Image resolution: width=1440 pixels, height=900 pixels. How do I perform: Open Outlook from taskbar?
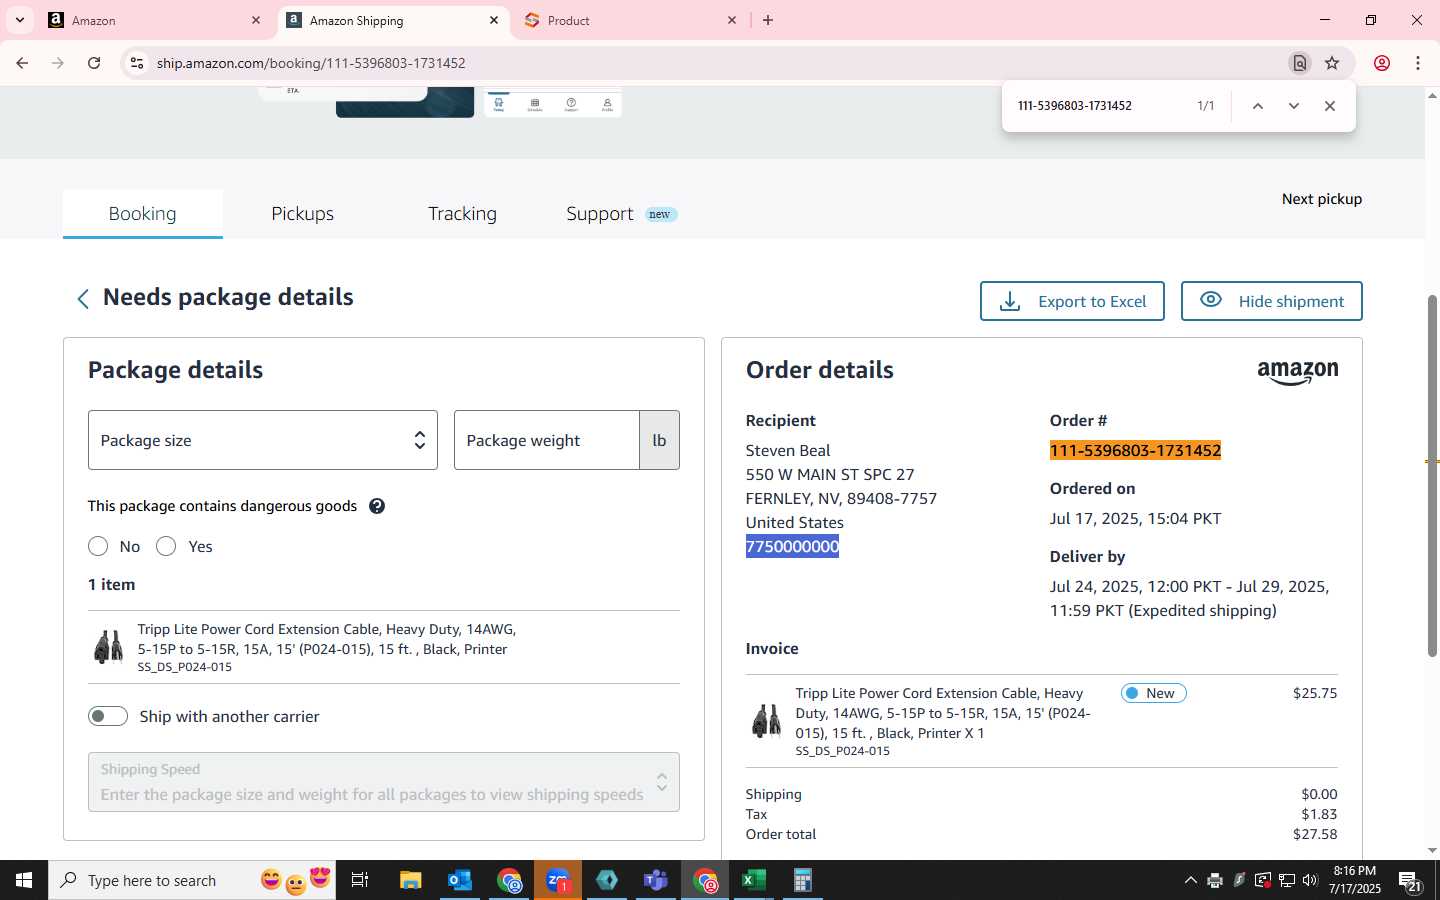(460, 880)
